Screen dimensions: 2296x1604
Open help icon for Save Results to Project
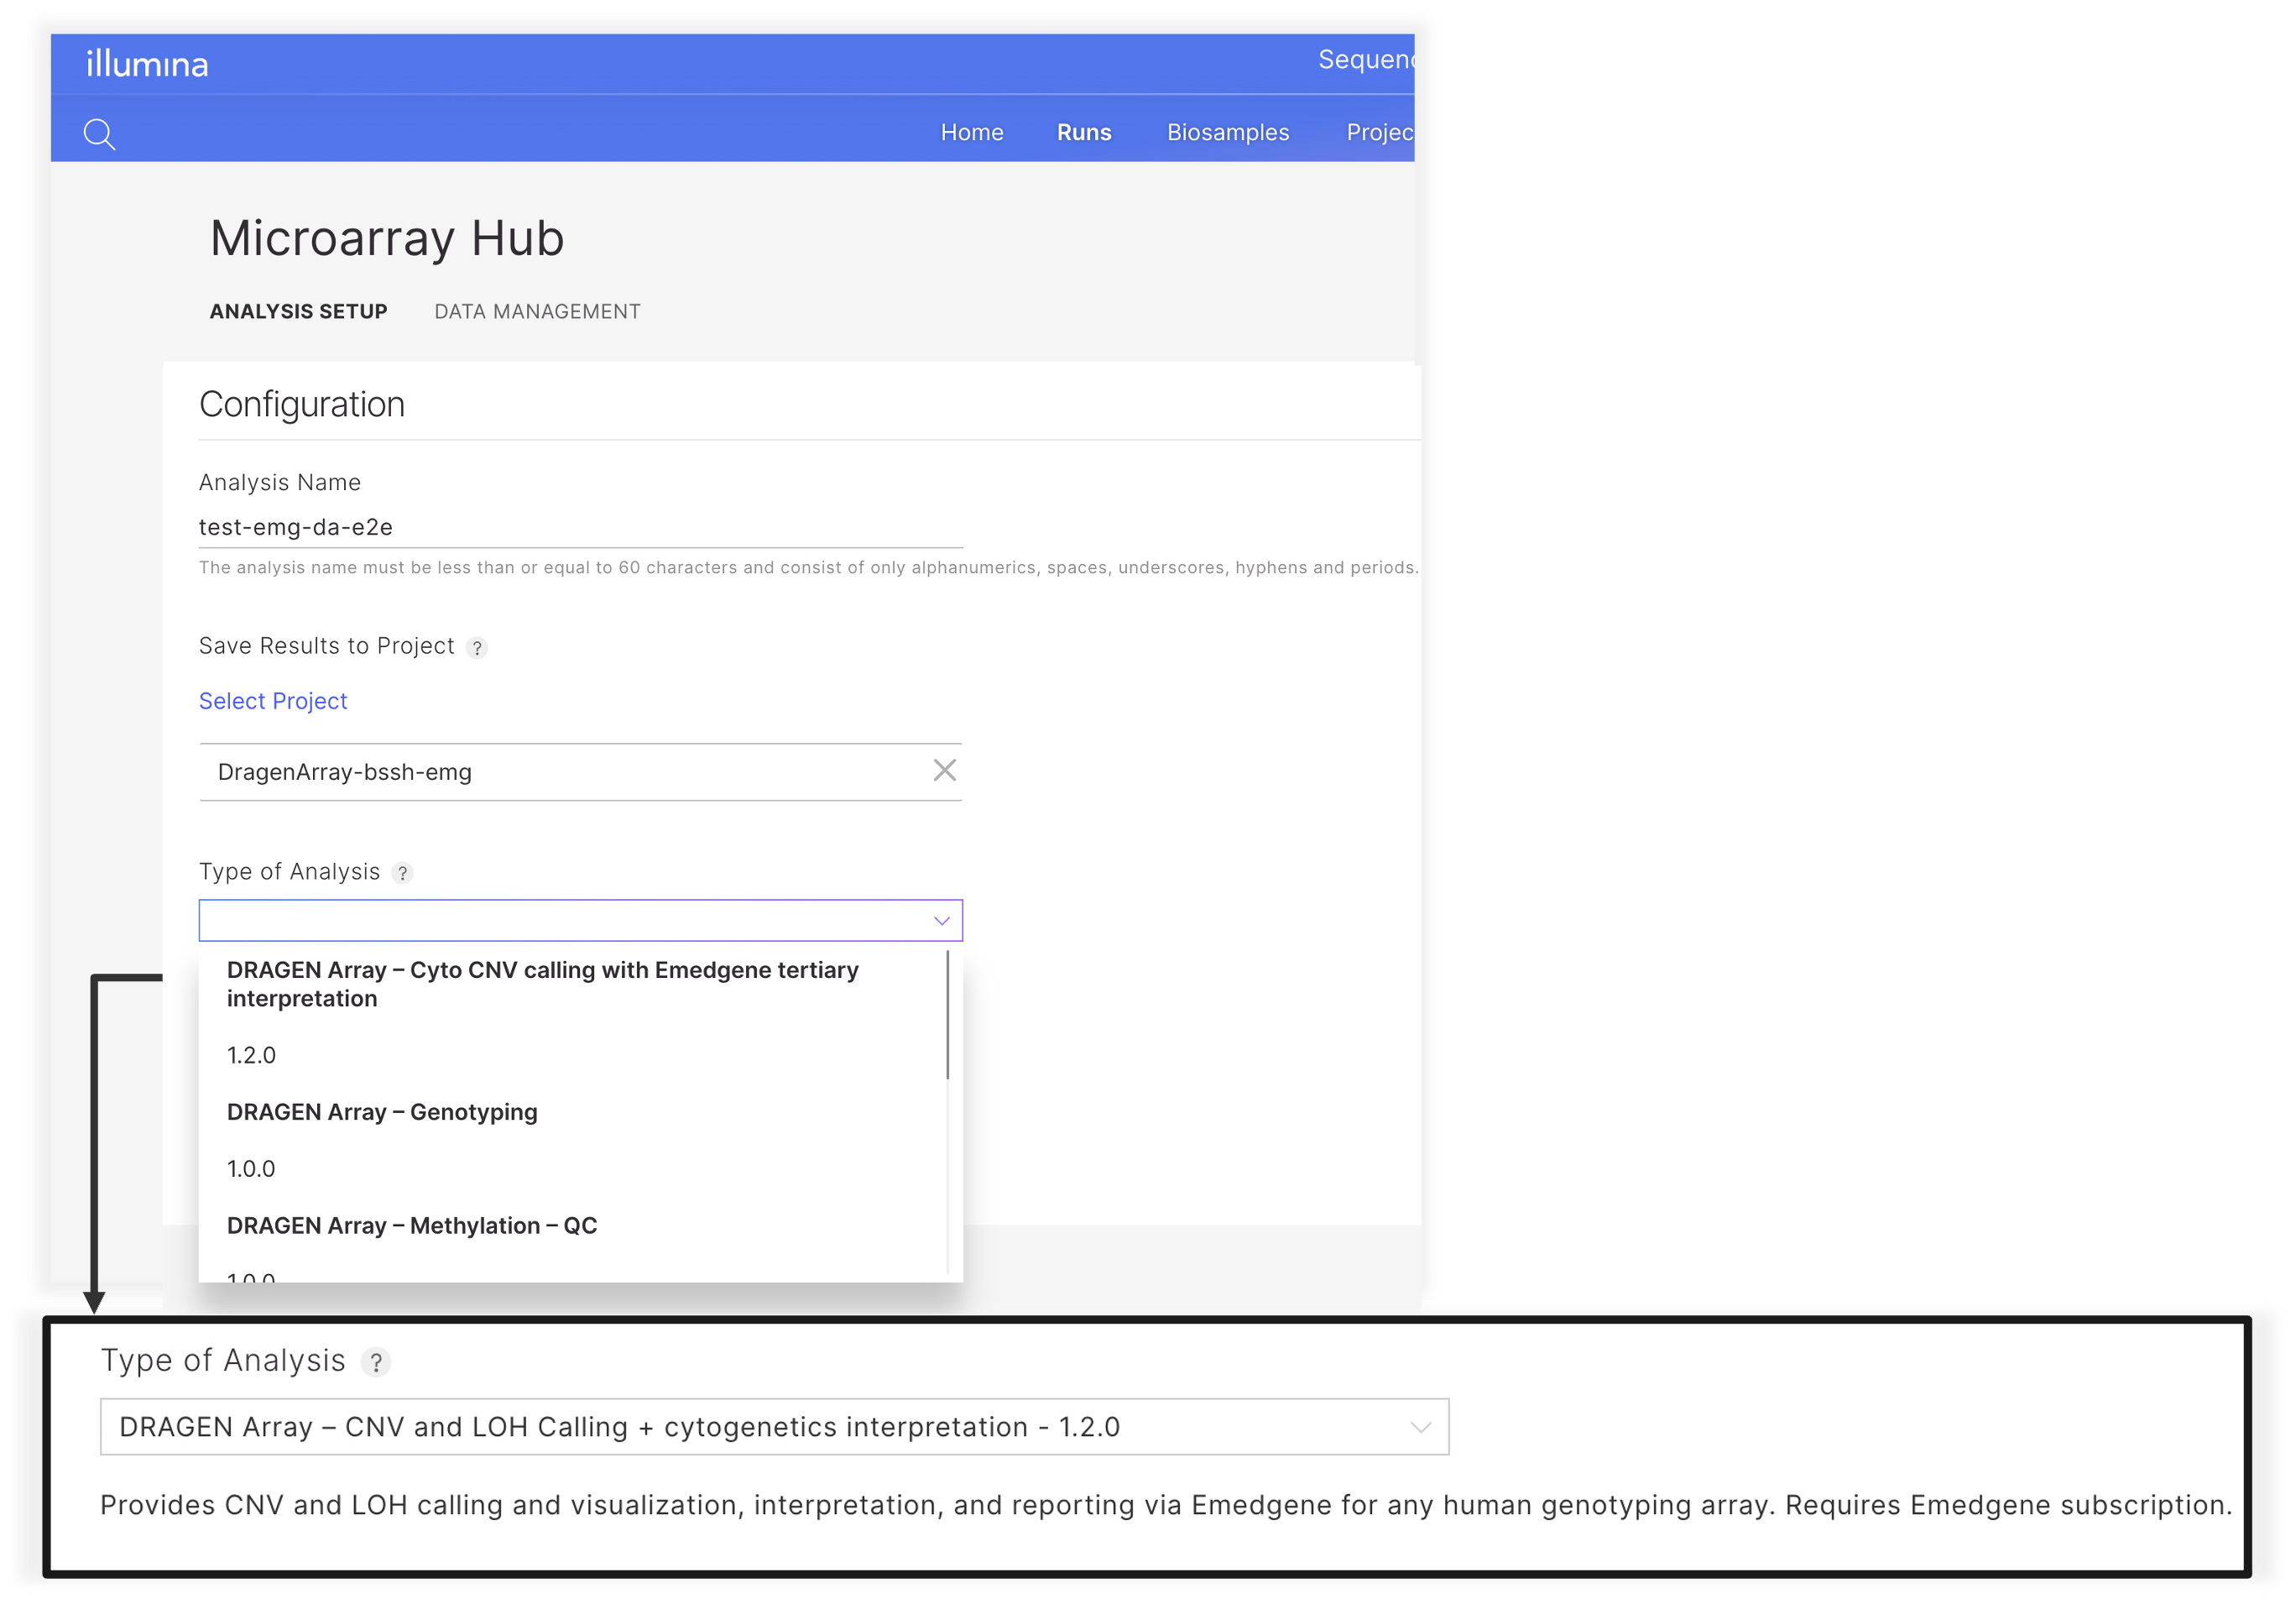(477, 648)
